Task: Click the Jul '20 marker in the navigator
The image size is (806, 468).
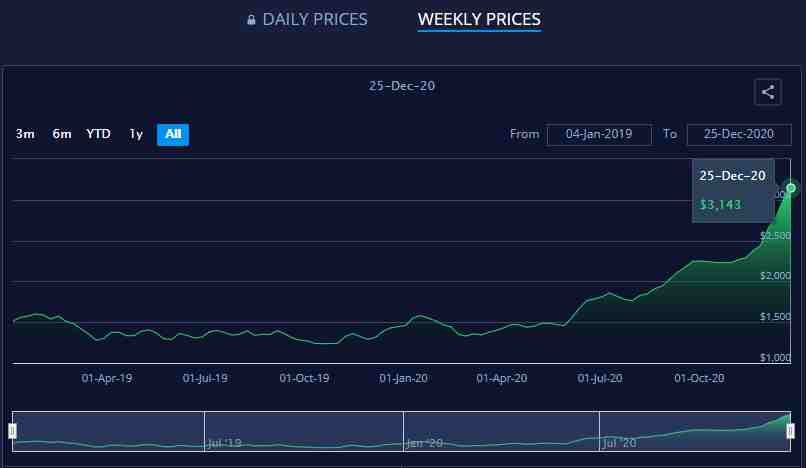Action: tap(620, 441)
